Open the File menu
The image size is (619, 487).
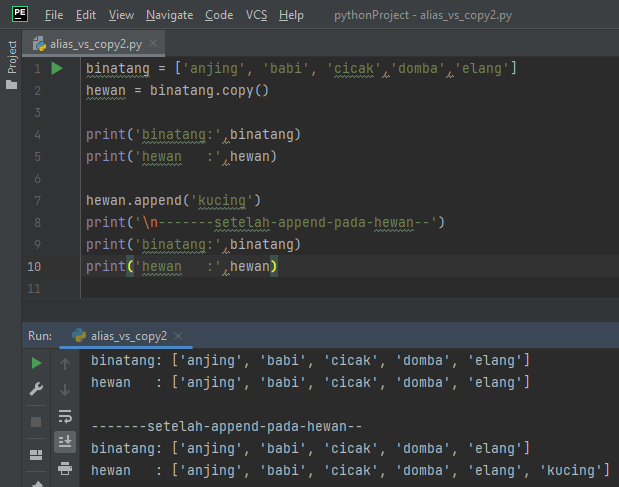click(54, 15)
